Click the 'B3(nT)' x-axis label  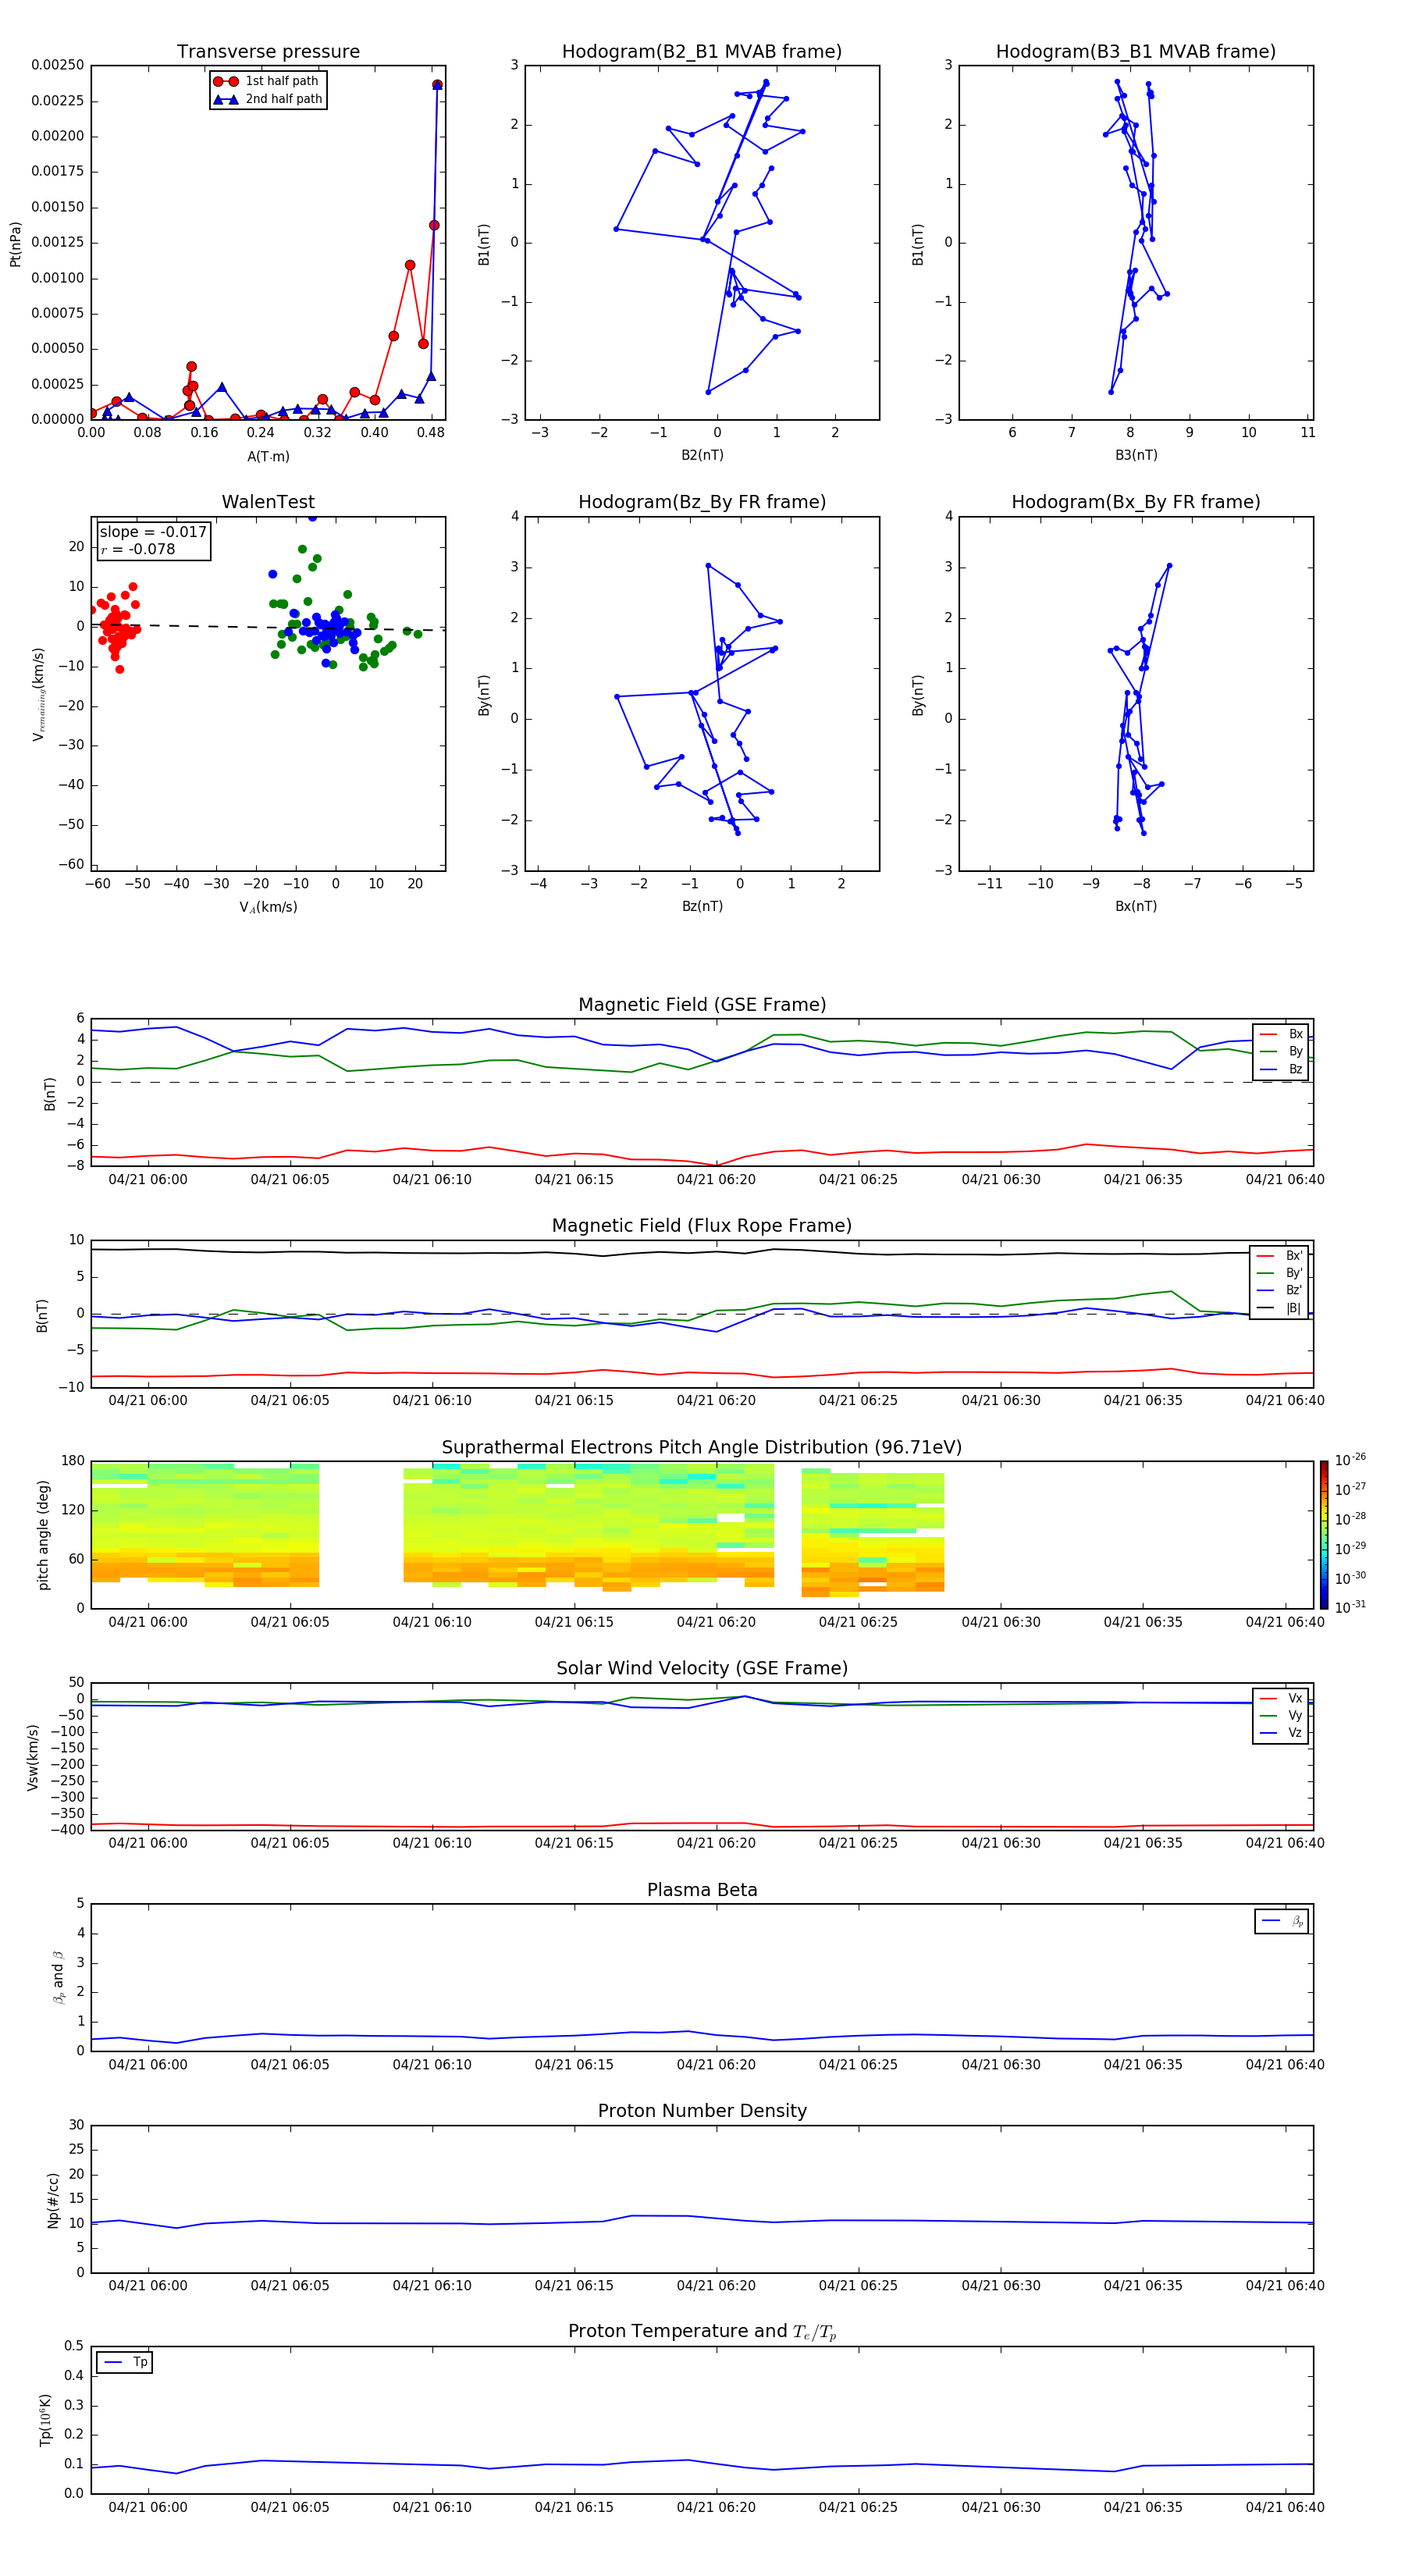pos(1136,455)
